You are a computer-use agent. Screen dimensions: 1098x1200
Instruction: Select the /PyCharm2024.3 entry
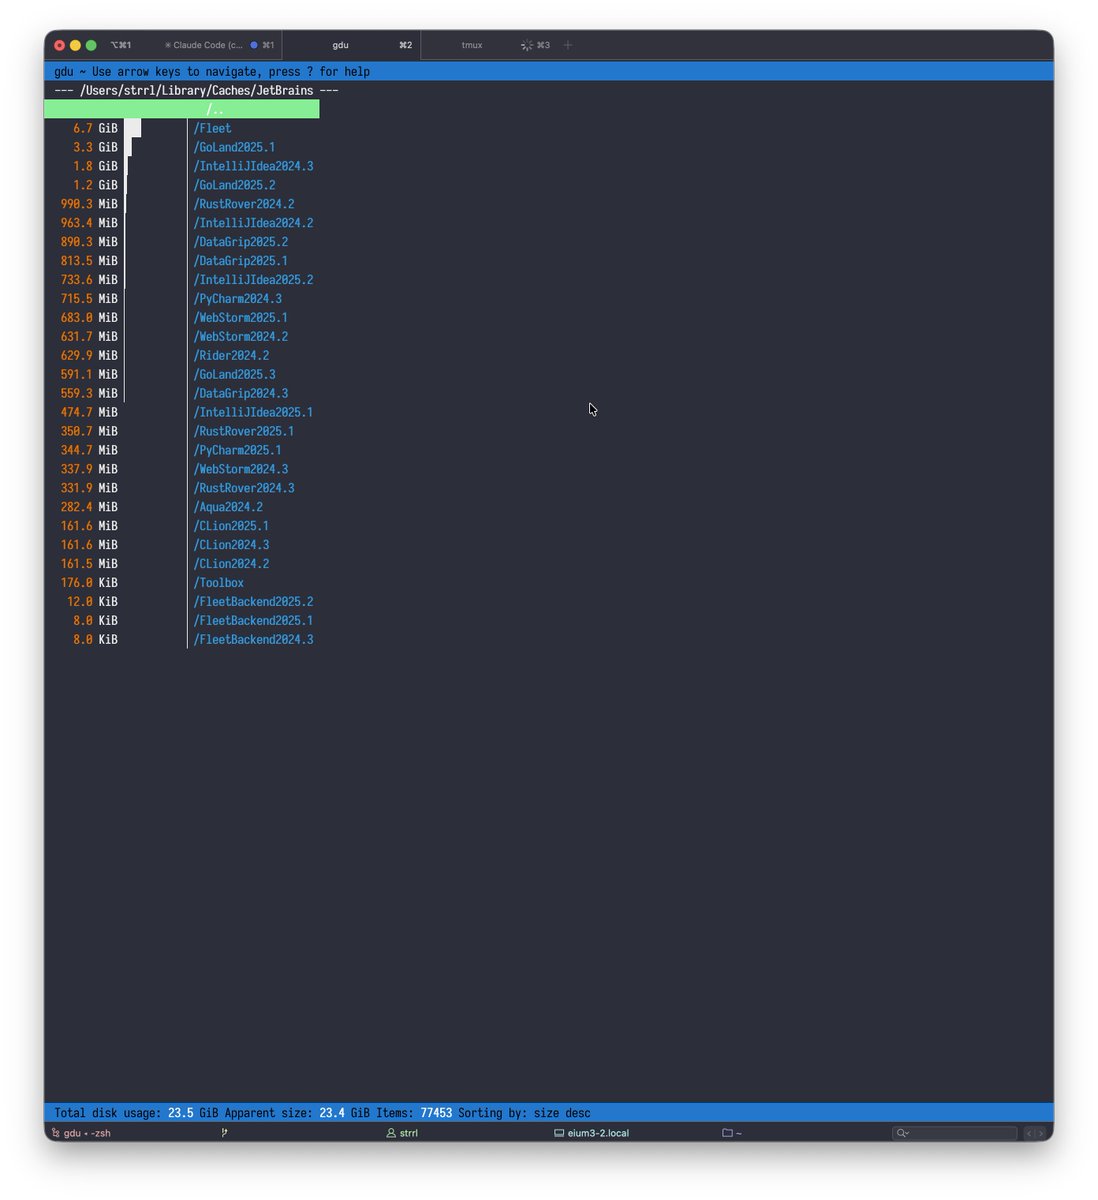[x=237, y=299]
